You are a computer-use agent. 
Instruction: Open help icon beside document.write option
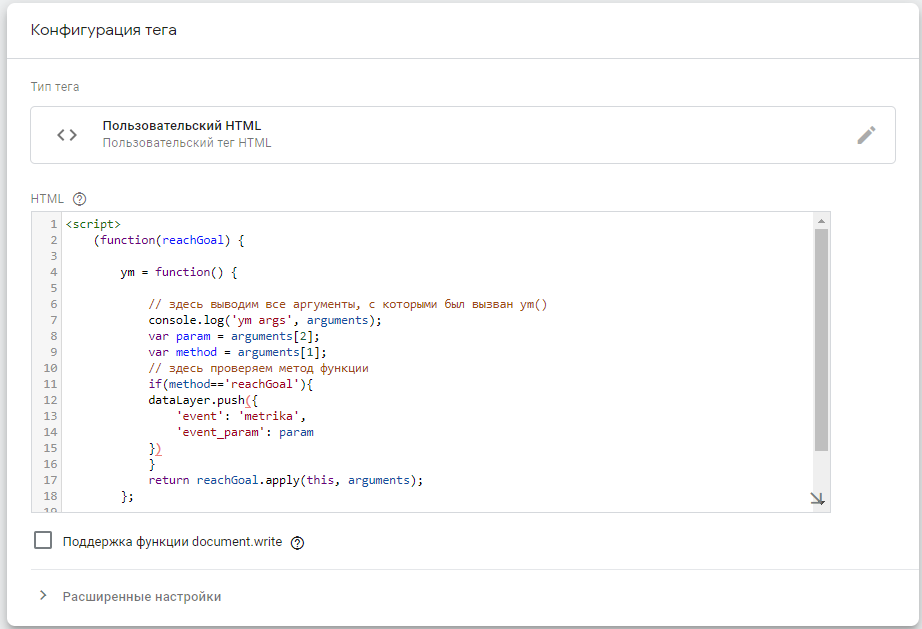click(x=297, y=543)
